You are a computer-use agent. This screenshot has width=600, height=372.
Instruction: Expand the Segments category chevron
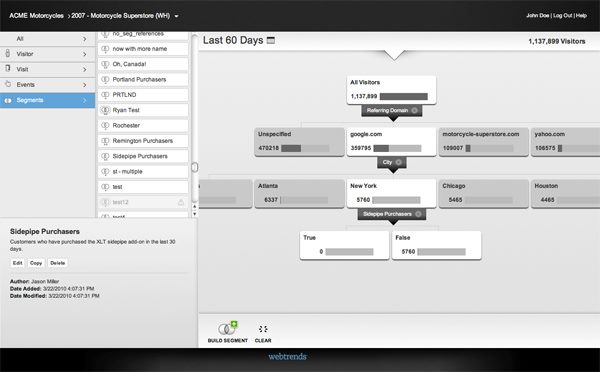pyautogui.click(x=85, y=100)
